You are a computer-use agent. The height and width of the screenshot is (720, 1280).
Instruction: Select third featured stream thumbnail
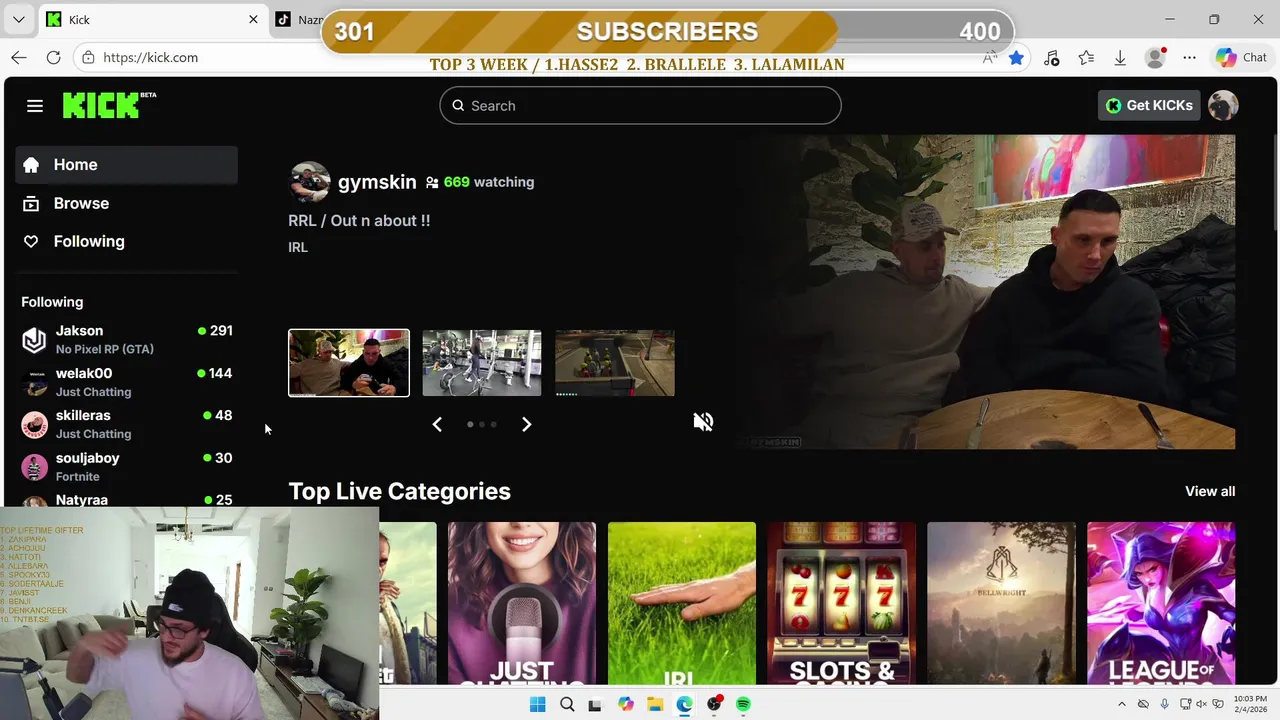(615, 363)
